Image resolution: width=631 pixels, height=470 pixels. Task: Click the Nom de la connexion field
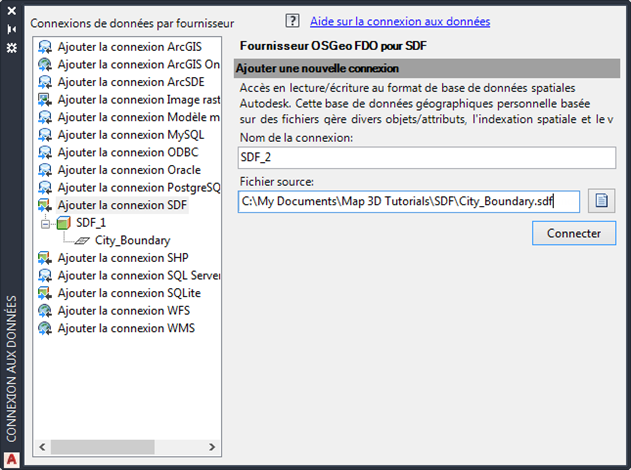427,158
